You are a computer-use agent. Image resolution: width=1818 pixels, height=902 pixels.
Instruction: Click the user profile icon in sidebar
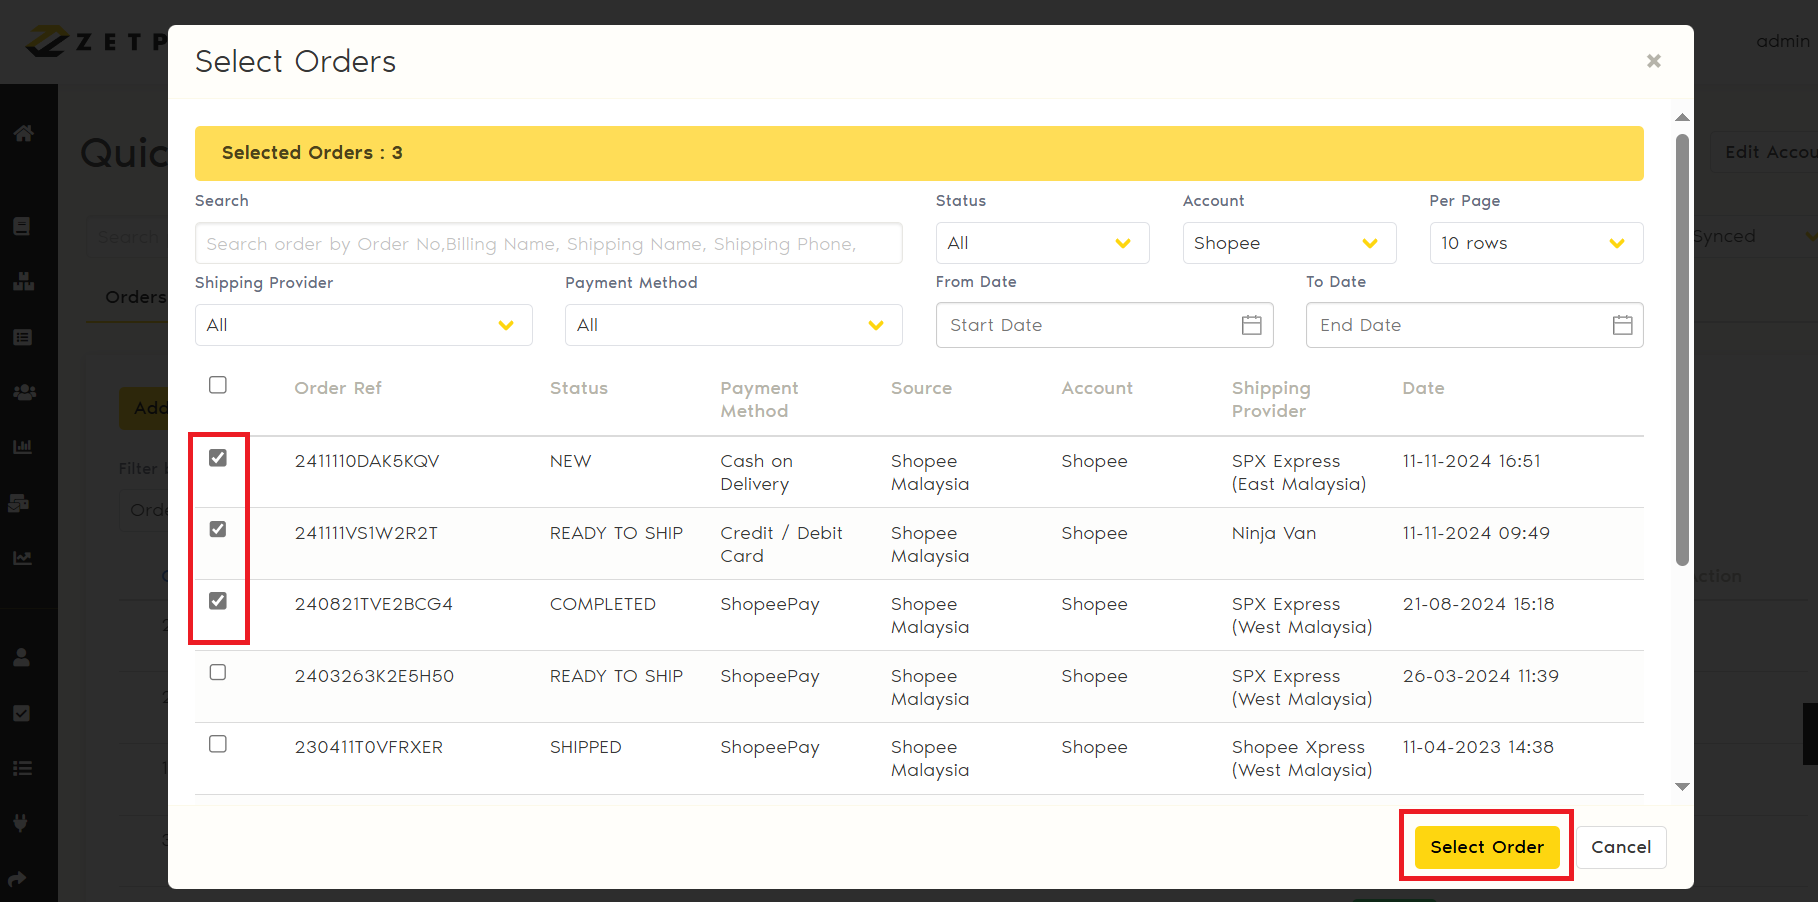tap(22, 657)
